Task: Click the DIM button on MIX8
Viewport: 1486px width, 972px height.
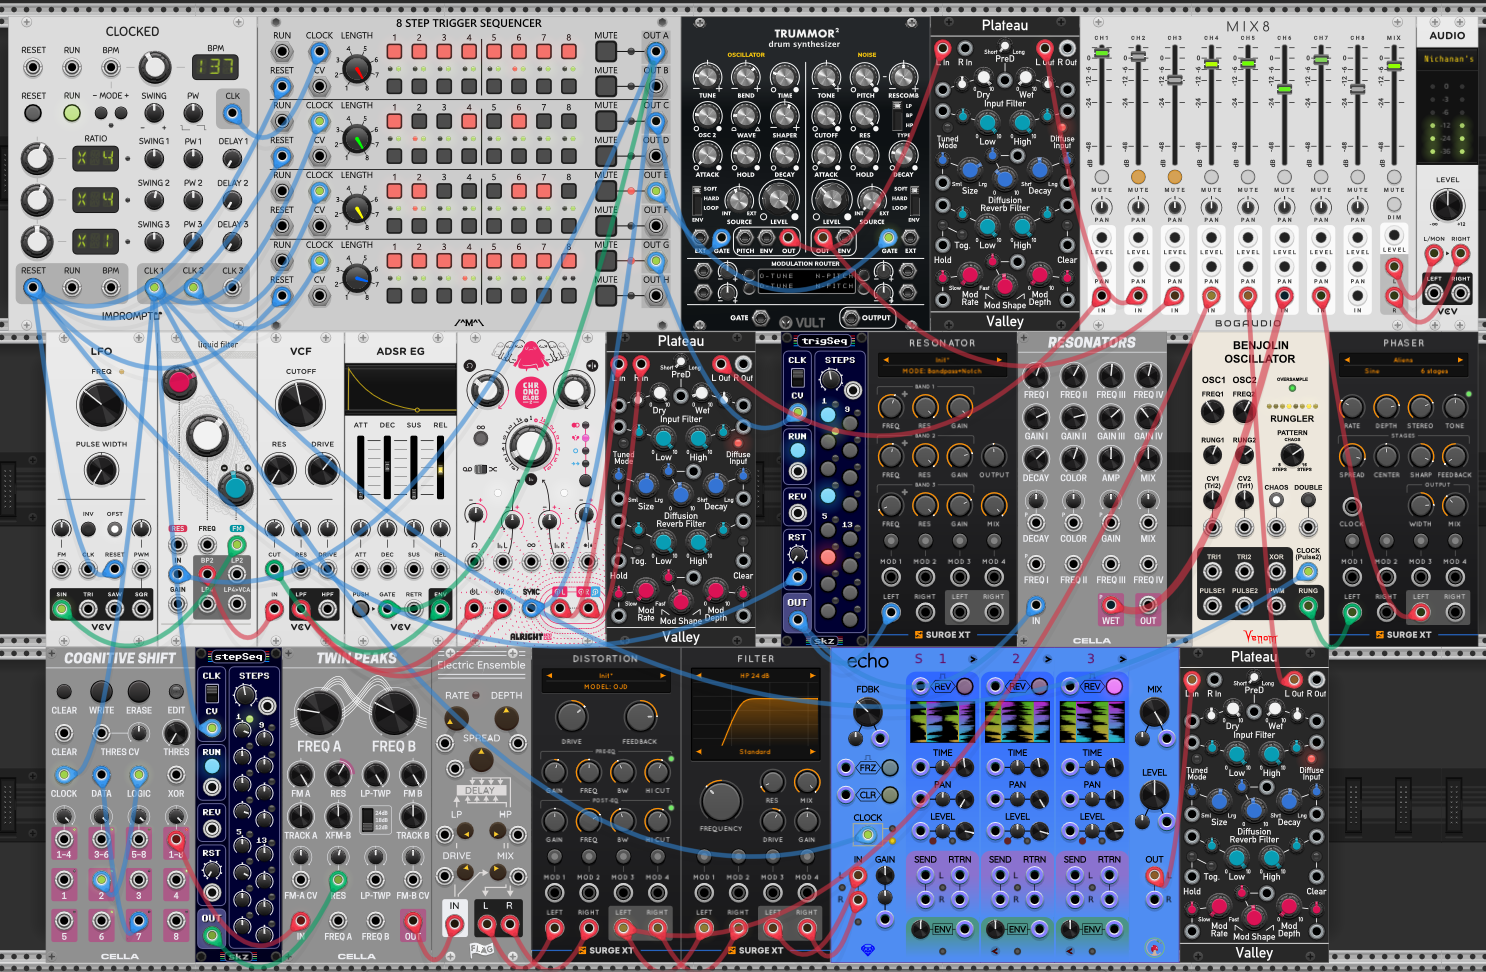Action: pyautogui.click(x=1394, y=204)
